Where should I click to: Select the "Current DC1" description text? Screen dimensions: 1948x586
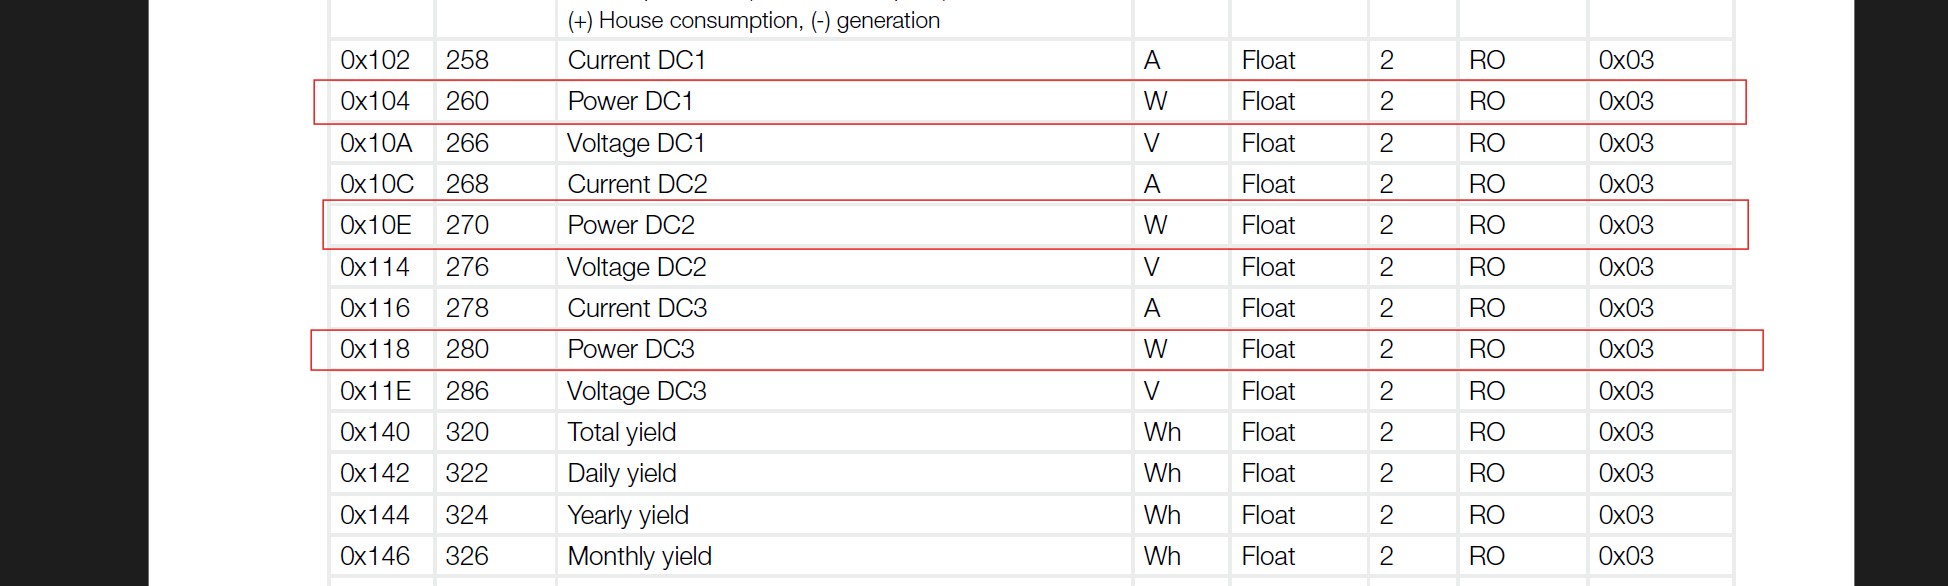click(636, 61)
